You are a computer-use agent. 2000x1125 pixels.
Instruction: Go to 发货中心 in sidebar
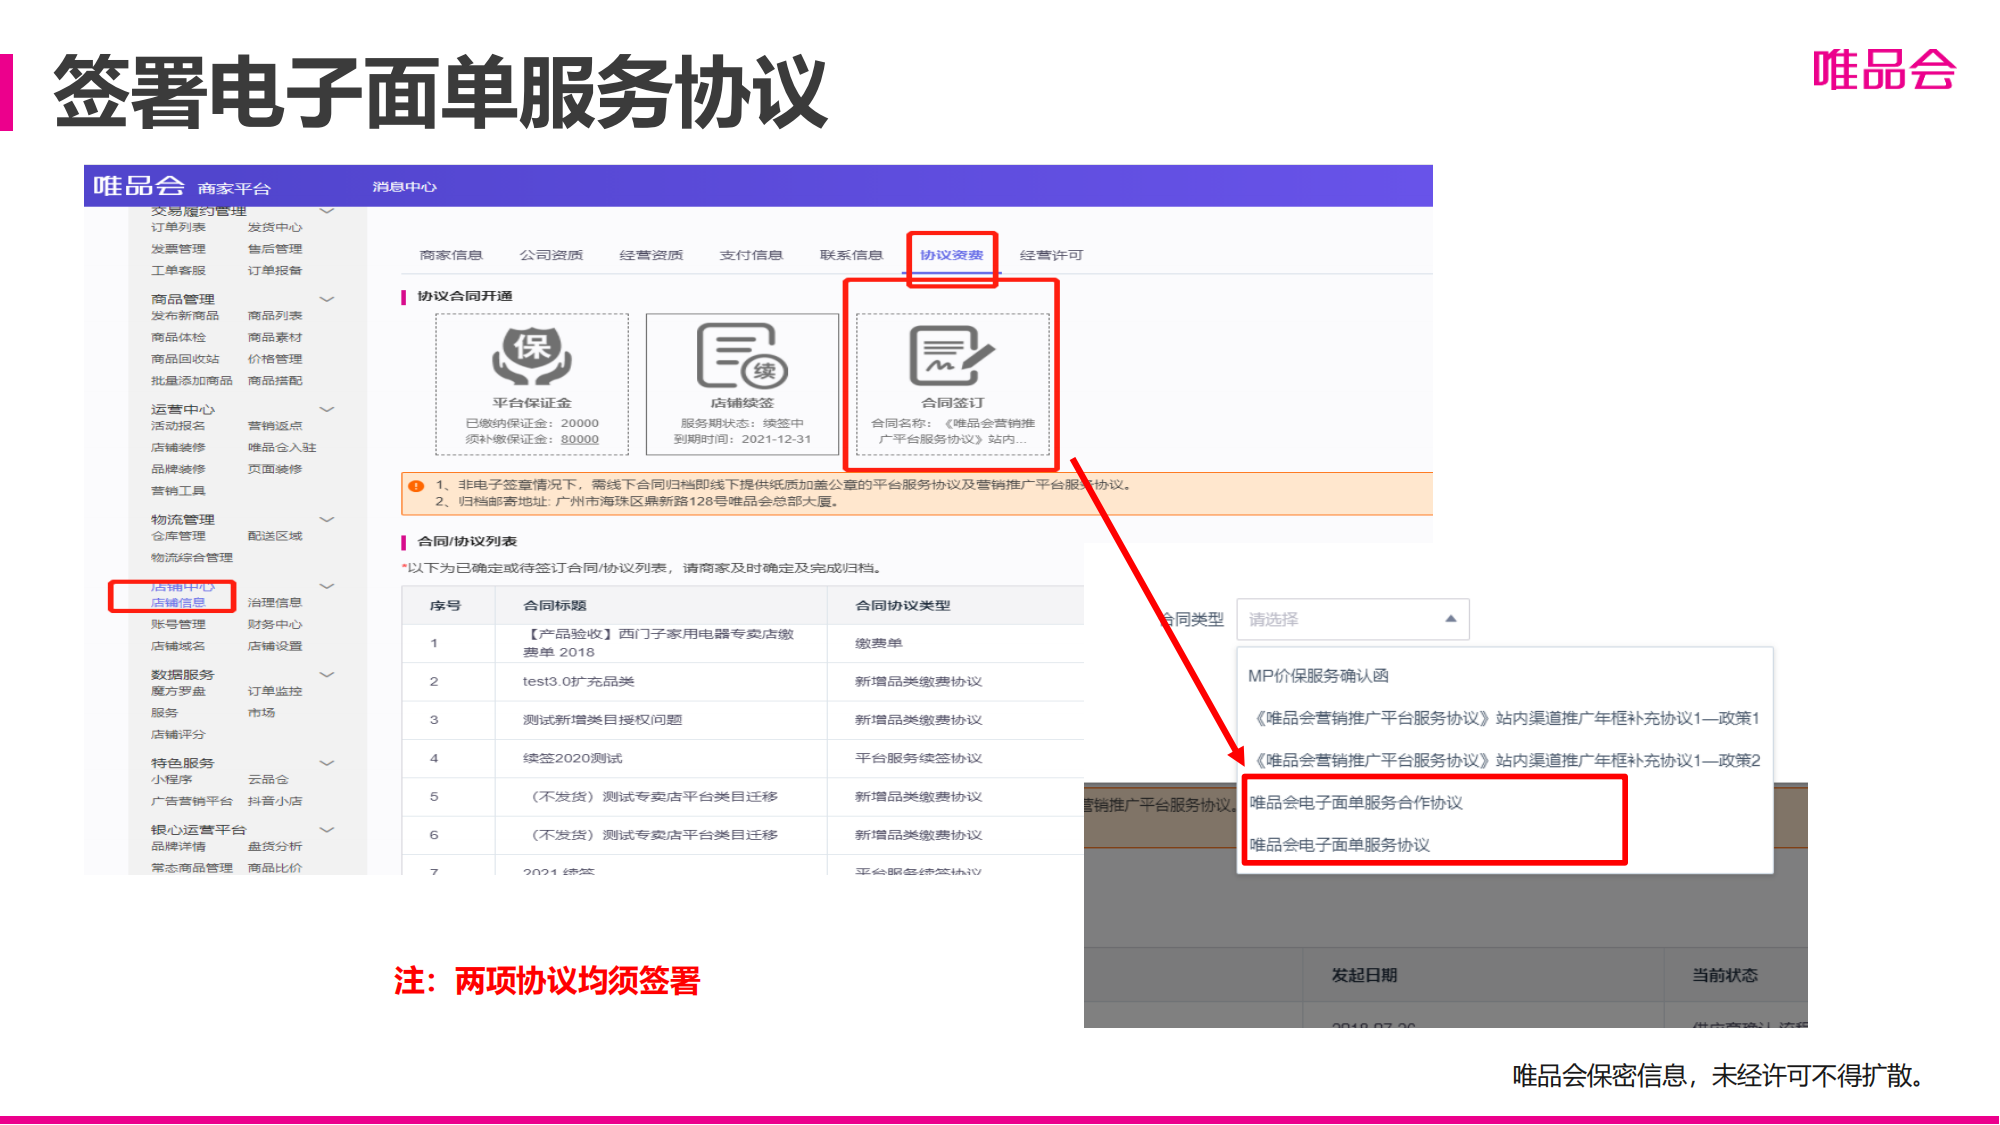pos(275,227)
